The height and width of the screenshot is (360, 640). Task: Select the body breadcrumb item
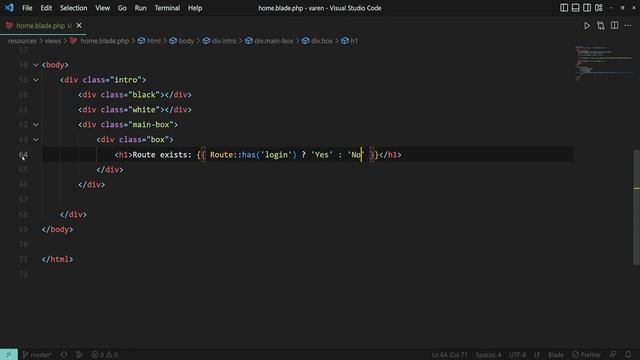click(x=182, y=41)
